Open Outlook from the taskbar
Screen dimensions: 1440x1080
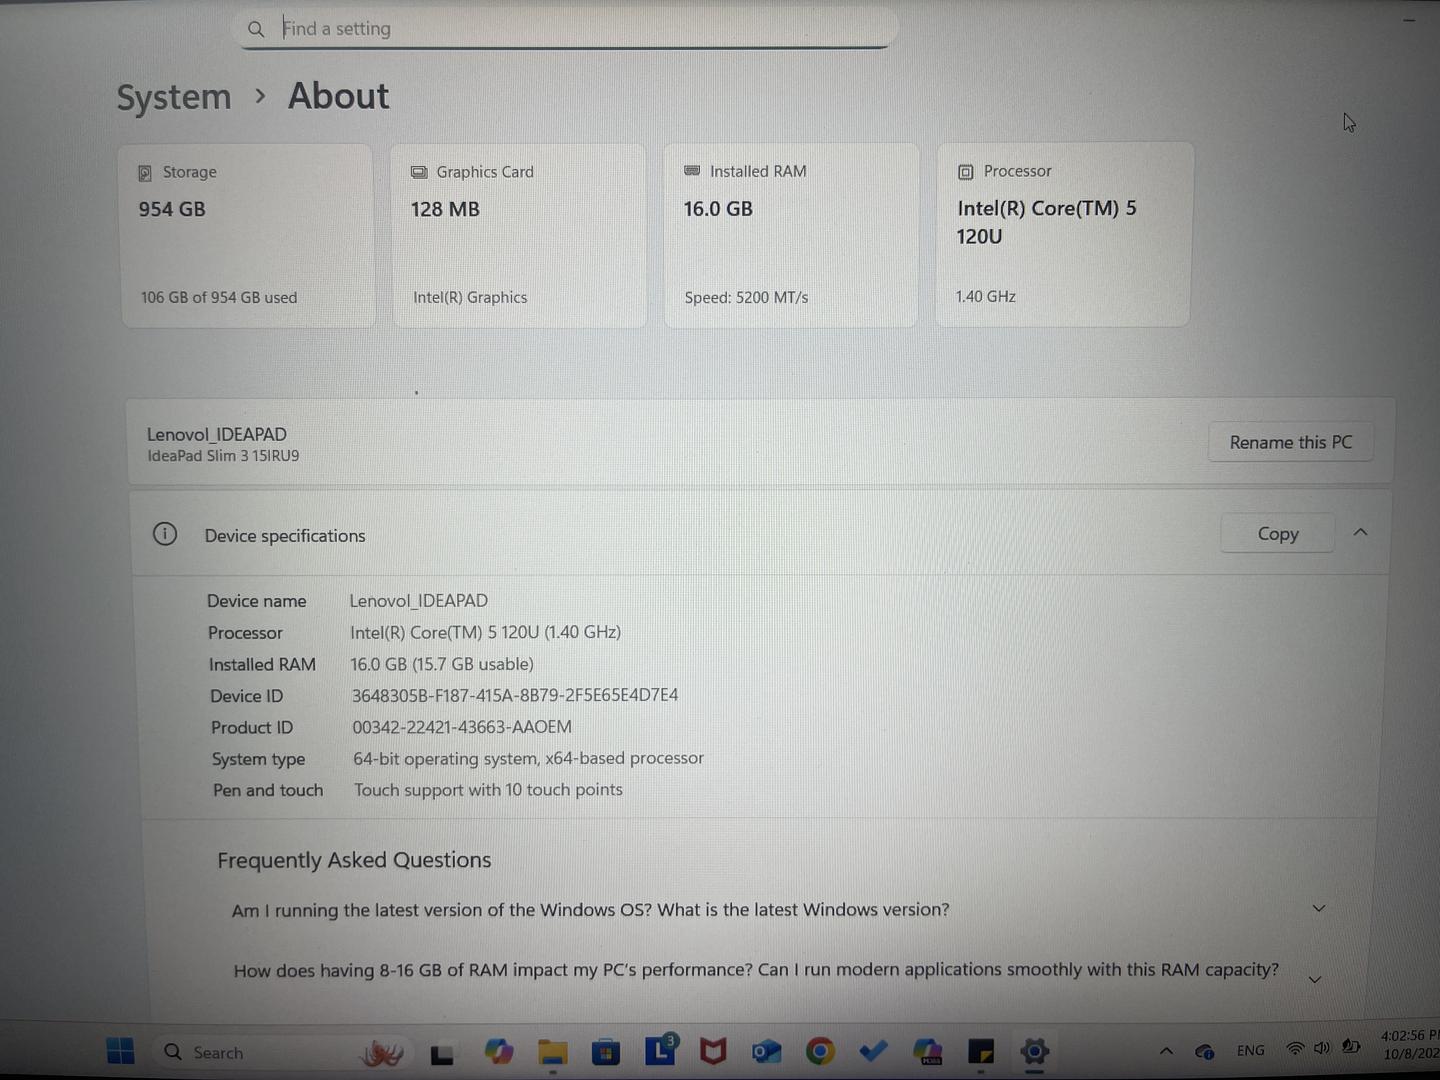coord(766,1051)
